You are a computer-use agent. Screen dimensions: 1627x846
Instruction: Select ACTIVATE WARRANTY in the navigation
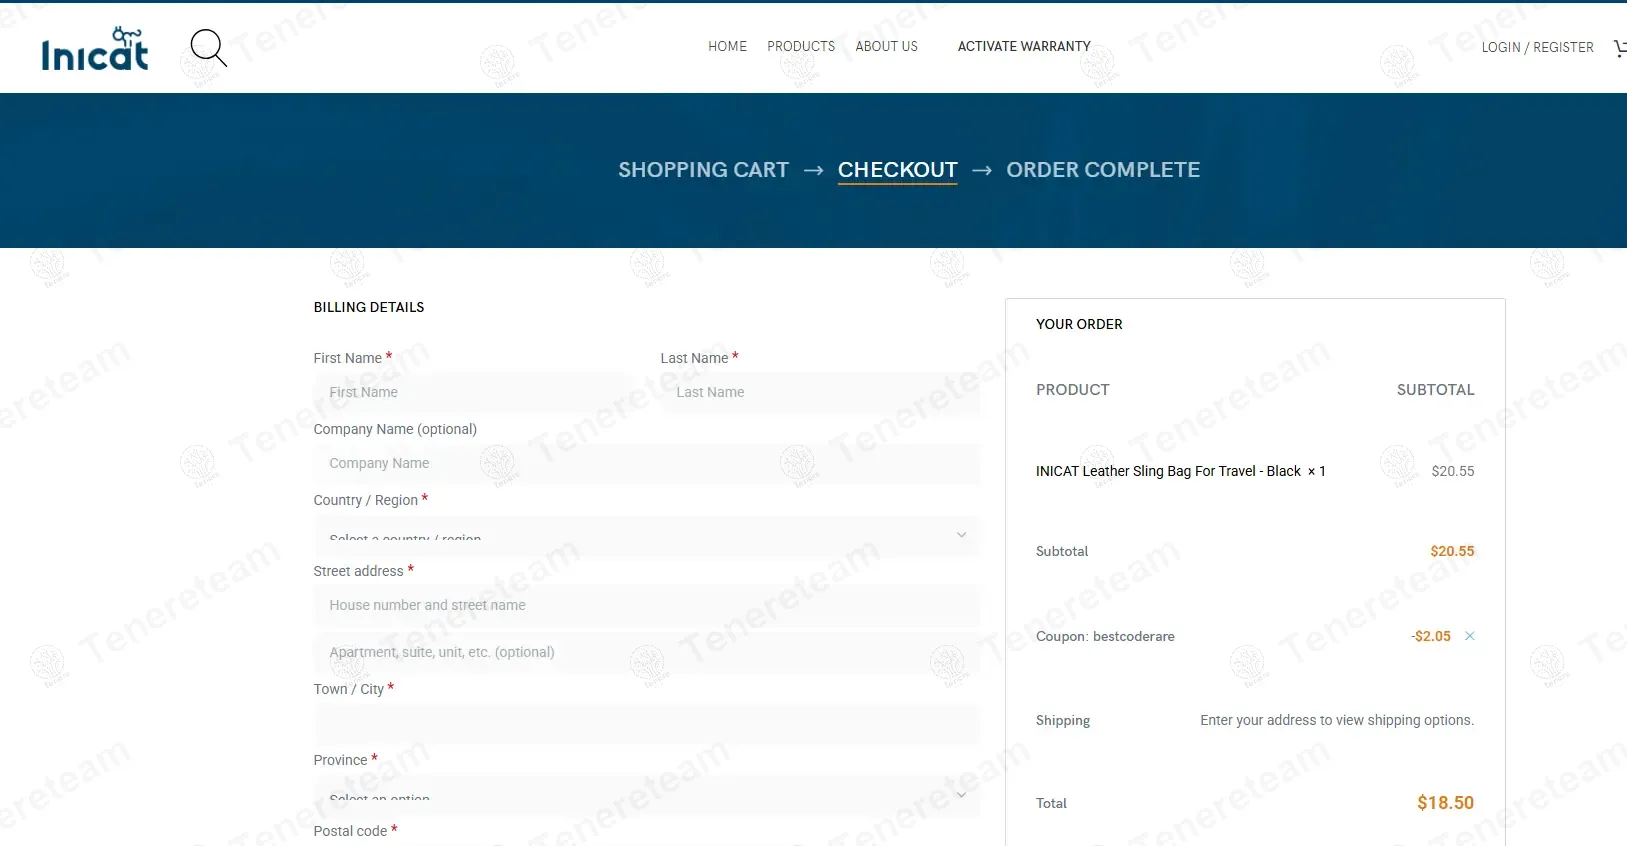coord(1024,46)
